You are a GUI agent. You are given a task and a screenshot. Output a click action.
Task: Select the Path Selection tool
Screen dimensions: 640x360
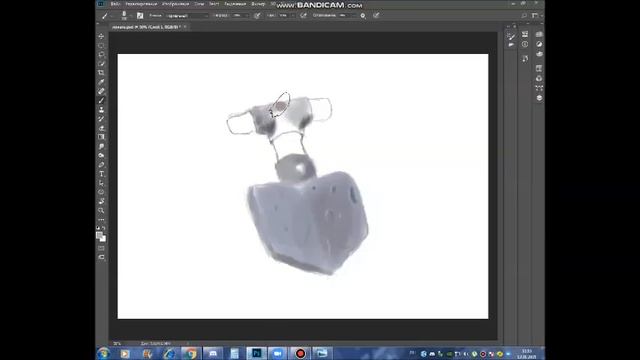[101, 183]
